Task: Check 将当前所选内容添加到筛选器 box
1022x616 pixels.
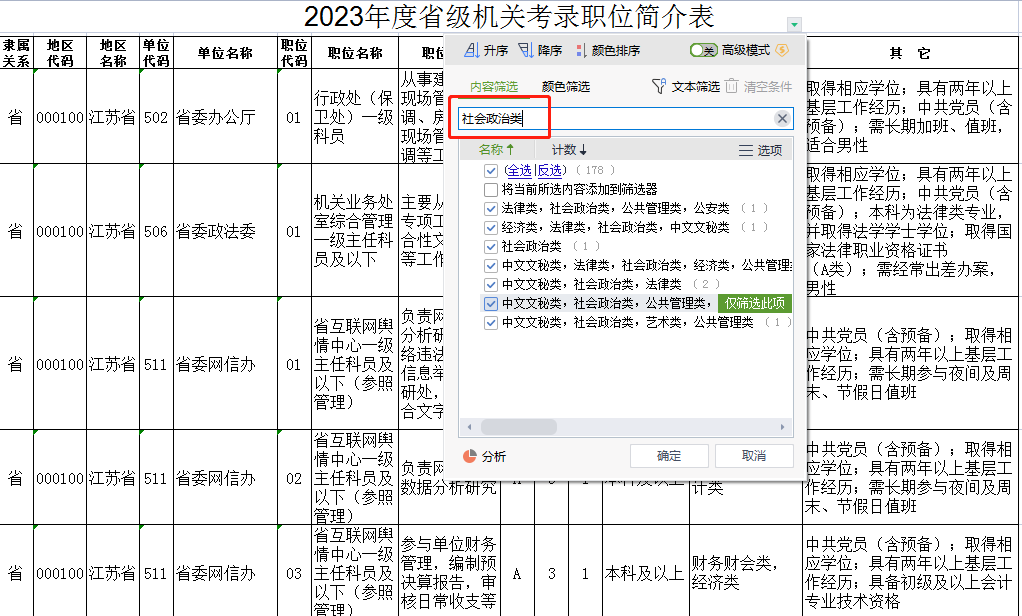Action: tap(491, 190)
